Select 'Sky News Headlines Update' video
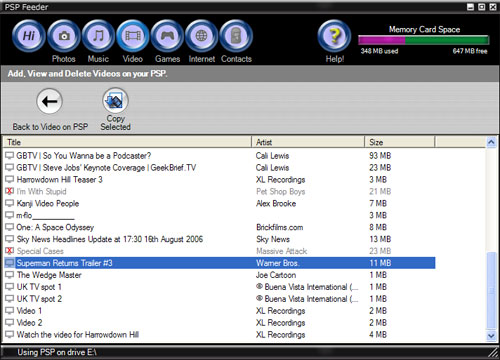Screen dimensions: 500x360 (219, 239)
